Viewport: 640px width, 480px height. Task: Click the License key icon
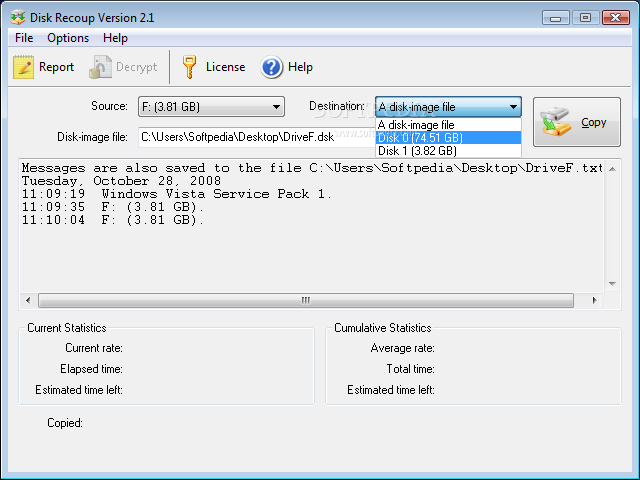(x=189, y=67)
